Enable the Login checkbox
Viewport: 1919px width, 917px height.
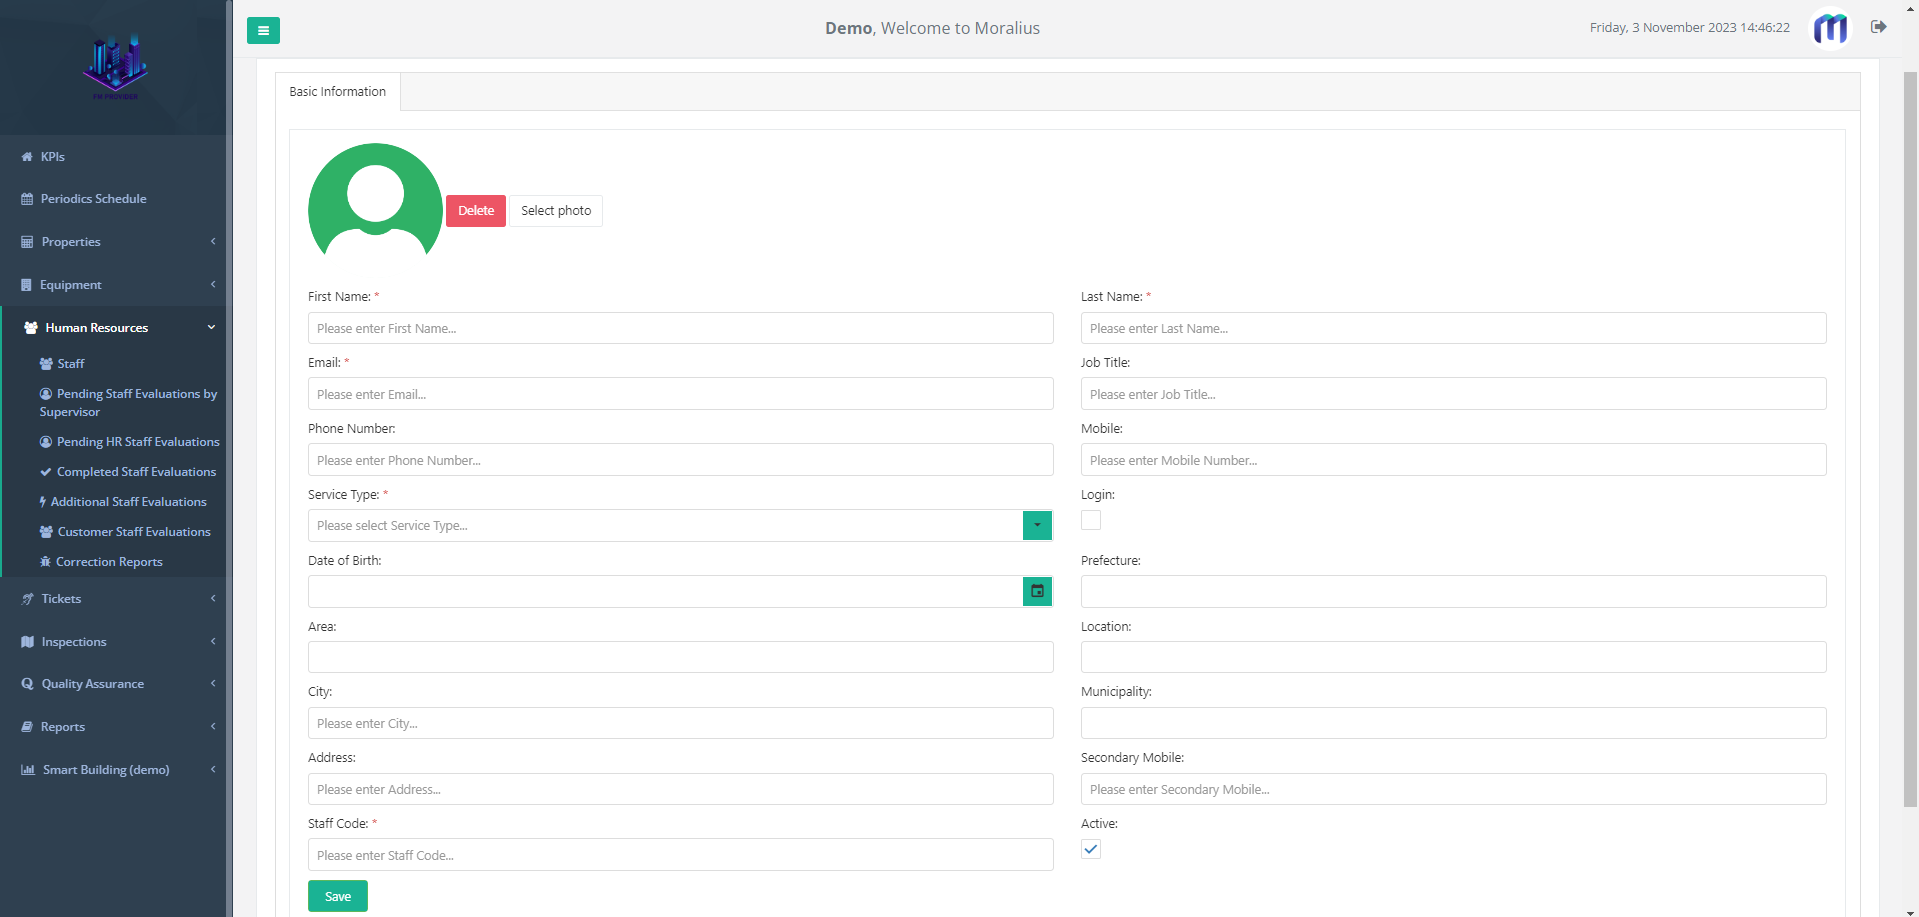(1091, 520)
